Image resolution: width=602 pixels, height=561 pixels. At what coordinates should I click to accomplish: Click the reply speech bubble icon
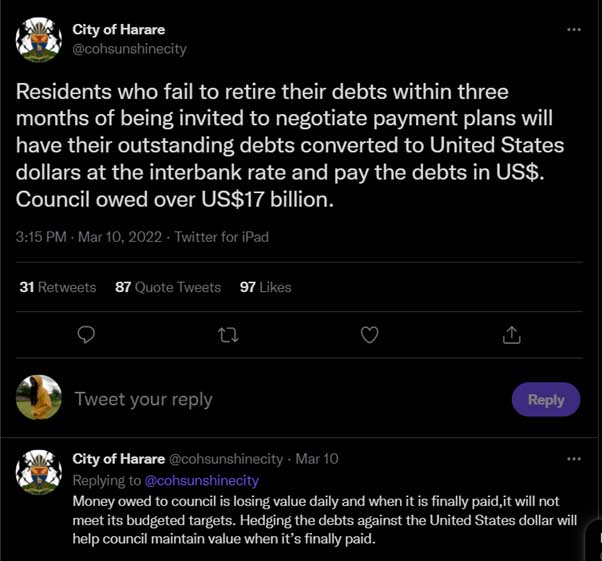[x=86, y=335]
